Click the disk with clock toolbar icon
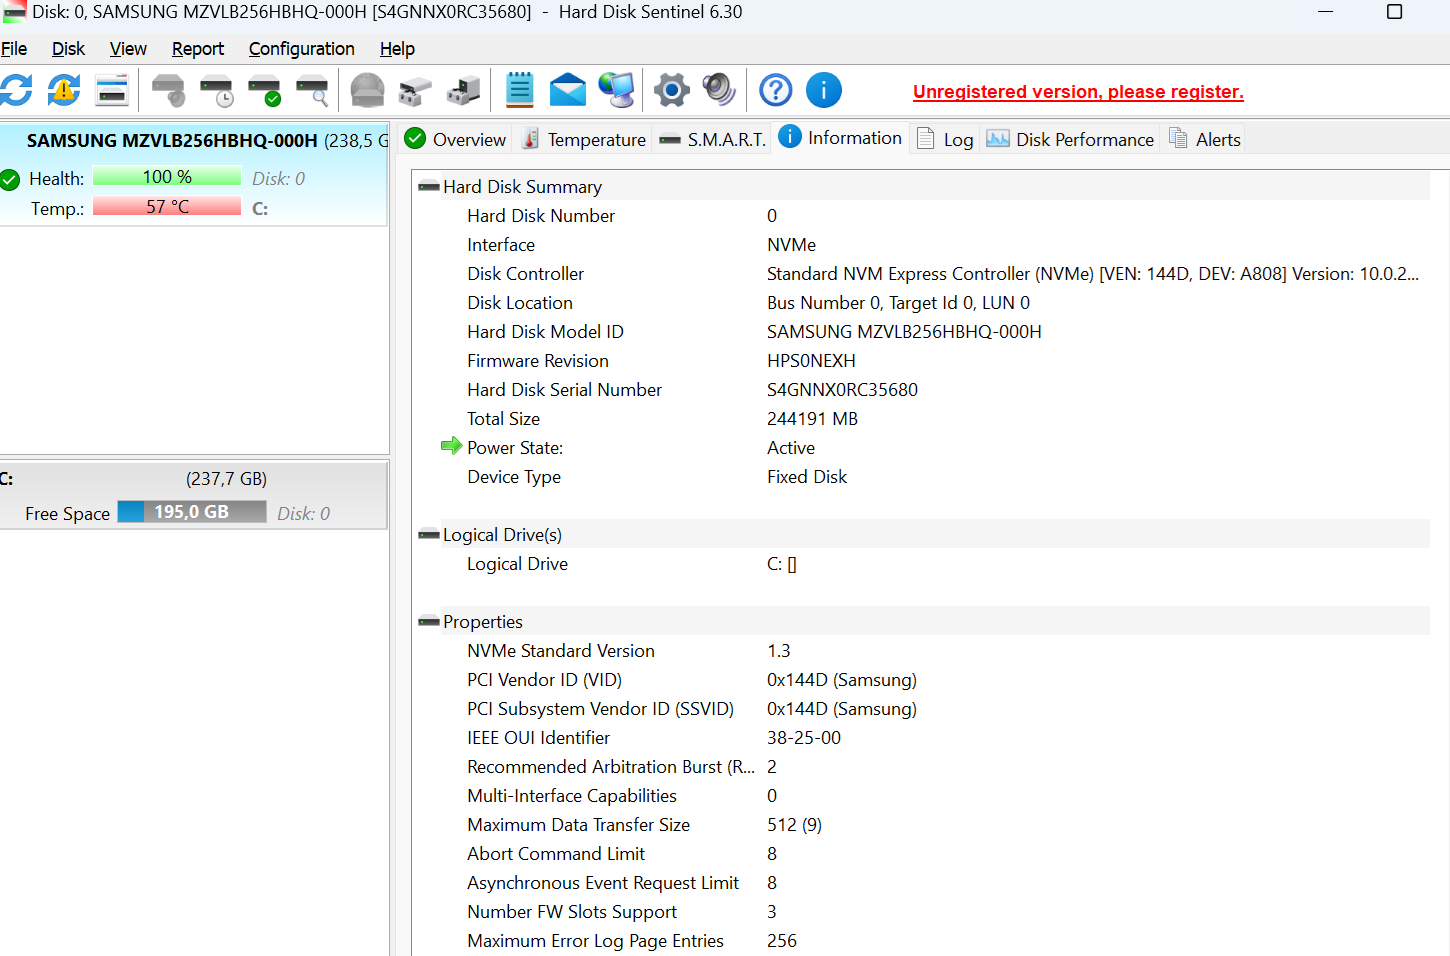Image resolution: width=1450 pixels, height=956 pixels. [x=217, y=91]
